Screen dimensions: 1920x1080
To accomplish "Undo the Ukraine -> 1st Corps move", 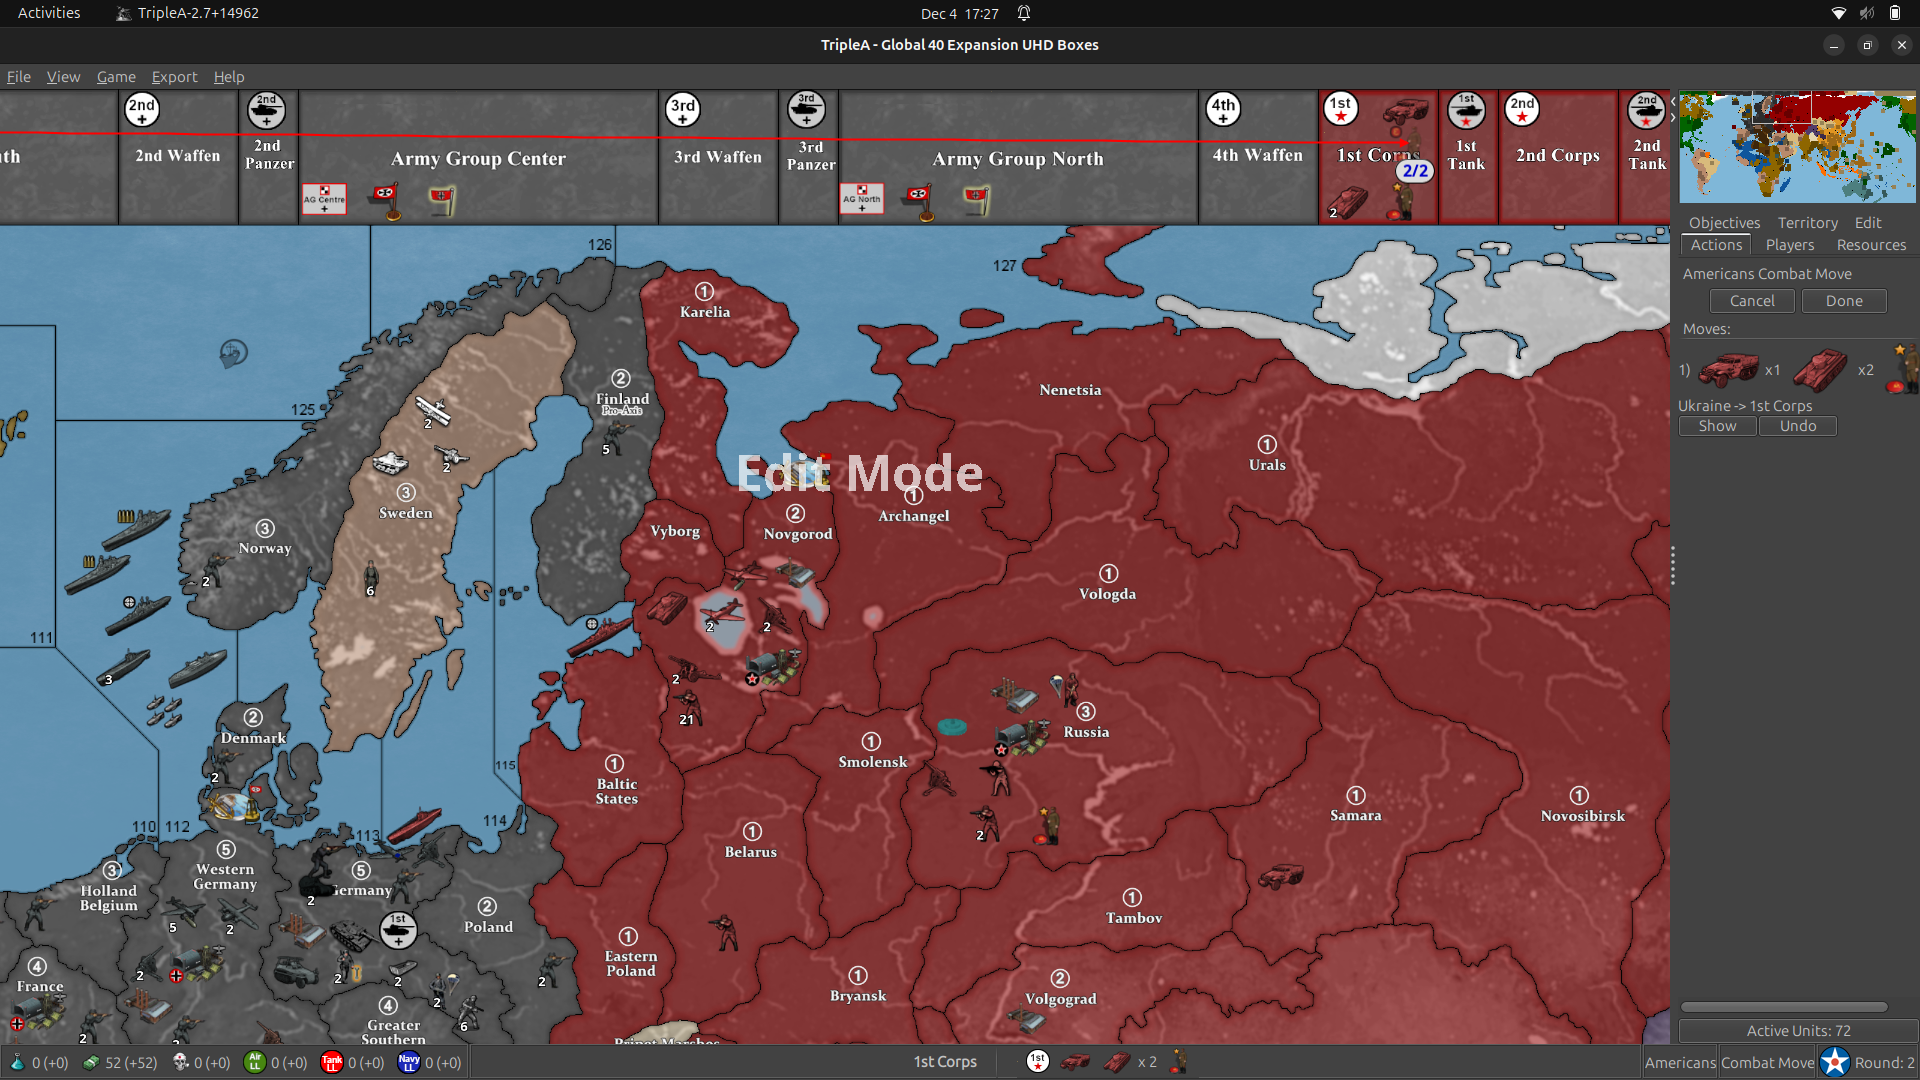I will 1797,426.
